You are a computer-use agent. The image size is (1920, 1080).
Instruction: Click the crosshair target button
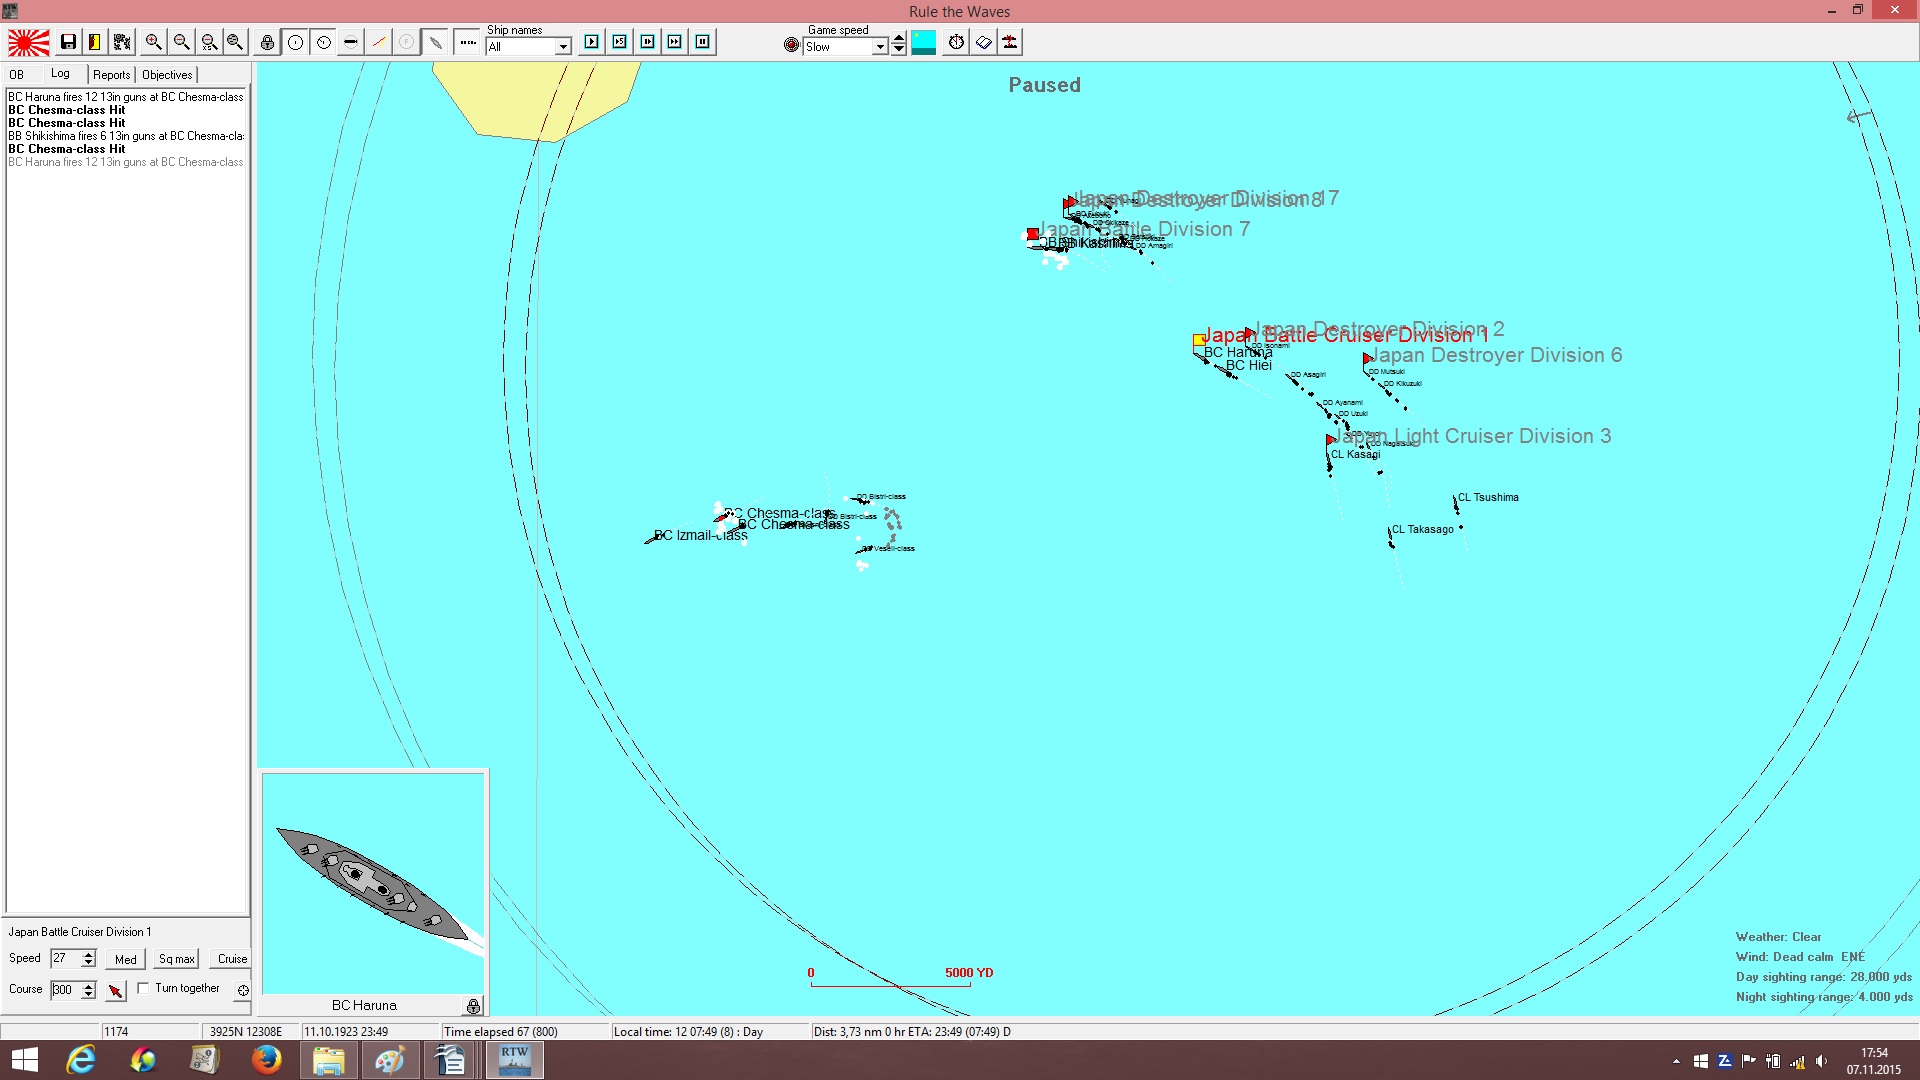(x=243, y=990)
